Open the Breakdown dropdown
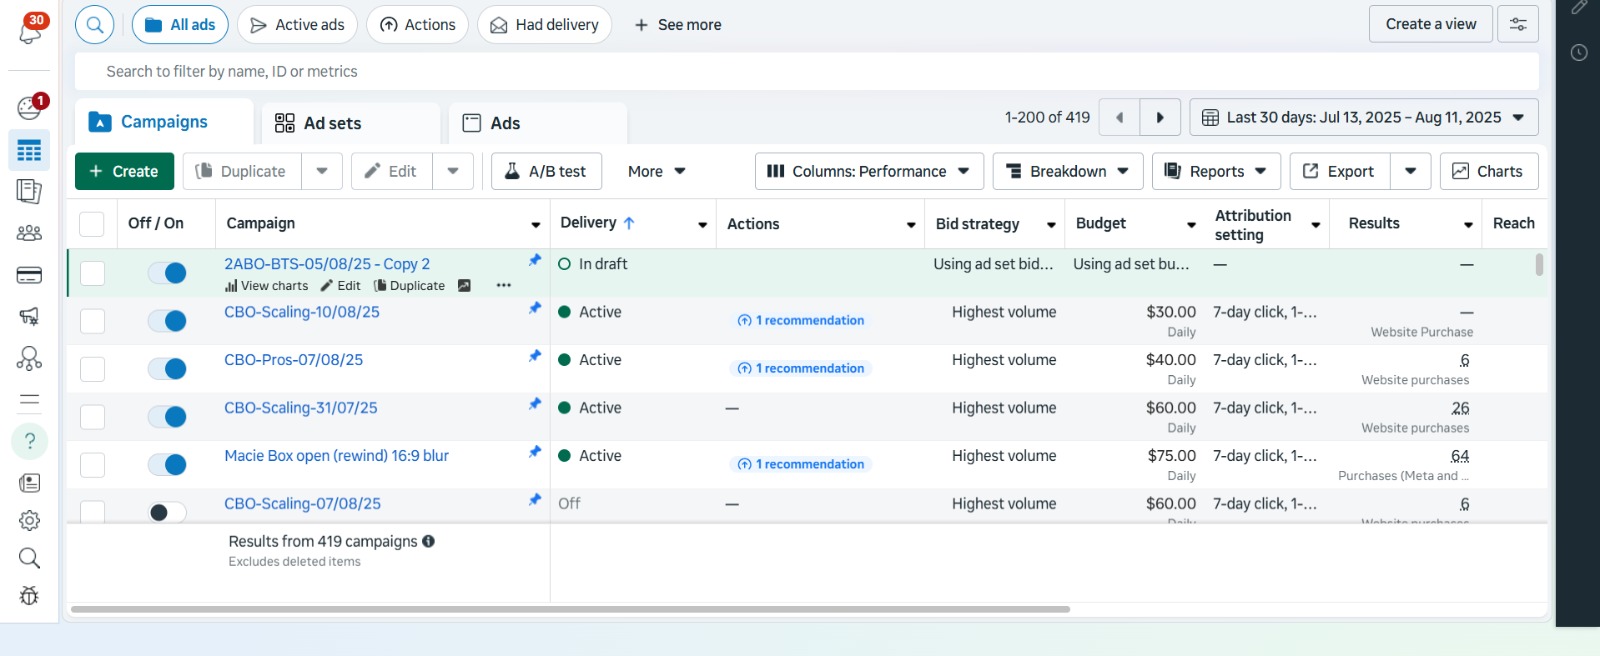Screen dimensions: 1600x656 [x=1068, y=171]
